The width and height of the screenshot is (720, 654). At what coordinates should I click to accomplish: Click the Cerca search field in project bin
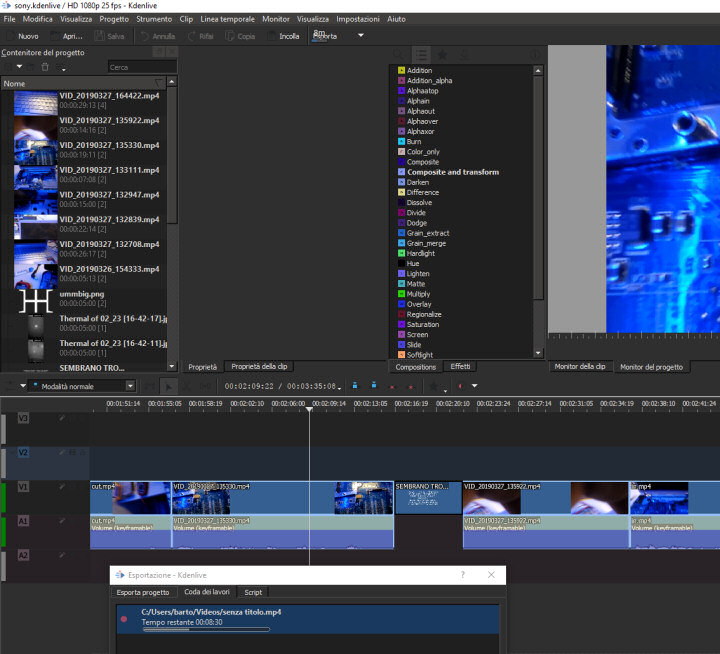[x=142, y=67]
